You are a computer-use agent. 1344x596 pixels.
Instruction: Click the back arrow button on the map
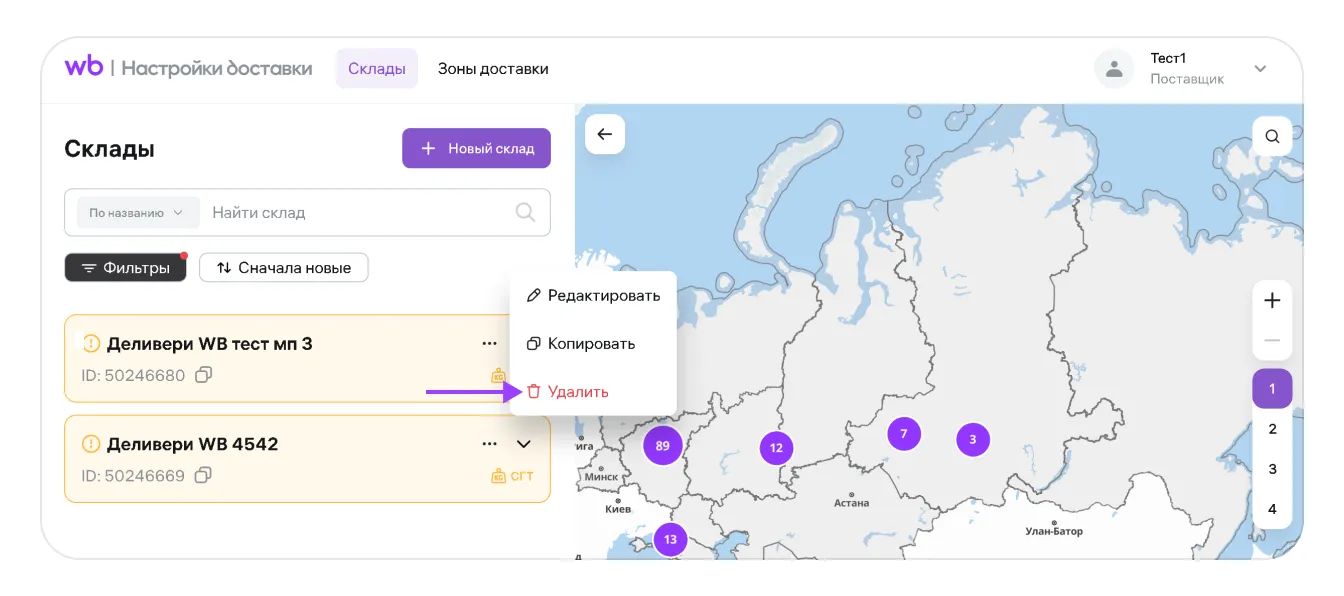point(605,134)
